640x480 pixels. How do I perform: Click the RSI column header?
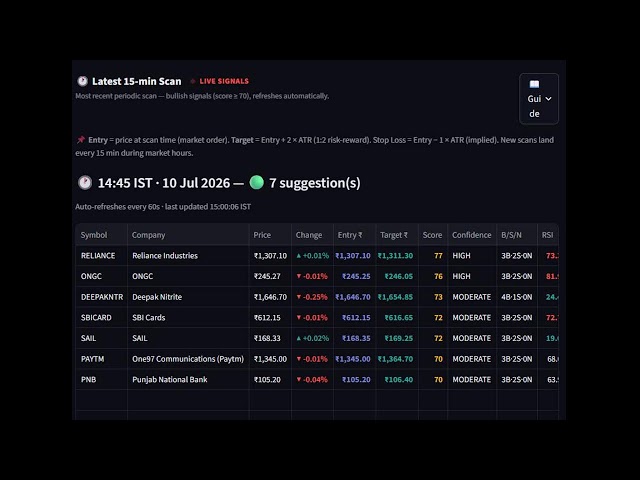click(547, 235)
